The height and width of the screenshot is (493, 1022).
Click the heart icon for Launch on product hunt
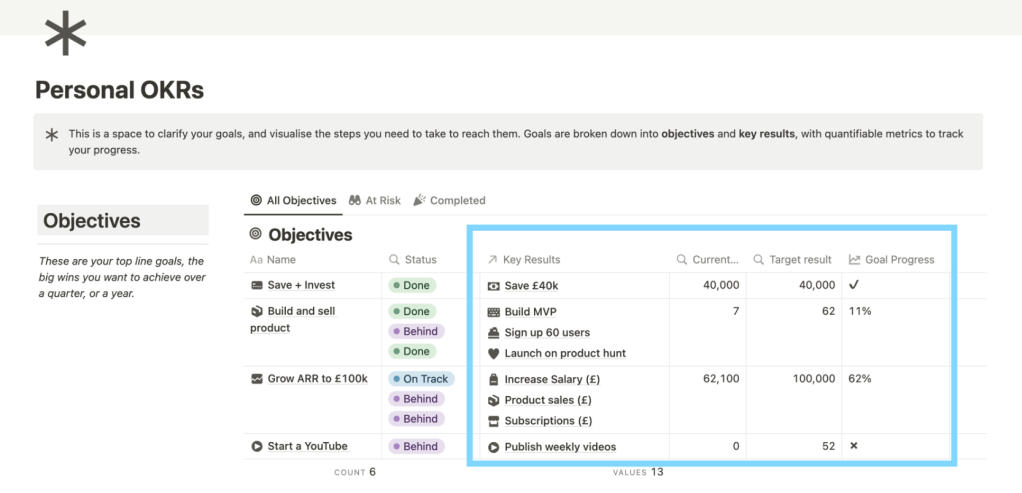click(493, 354)
